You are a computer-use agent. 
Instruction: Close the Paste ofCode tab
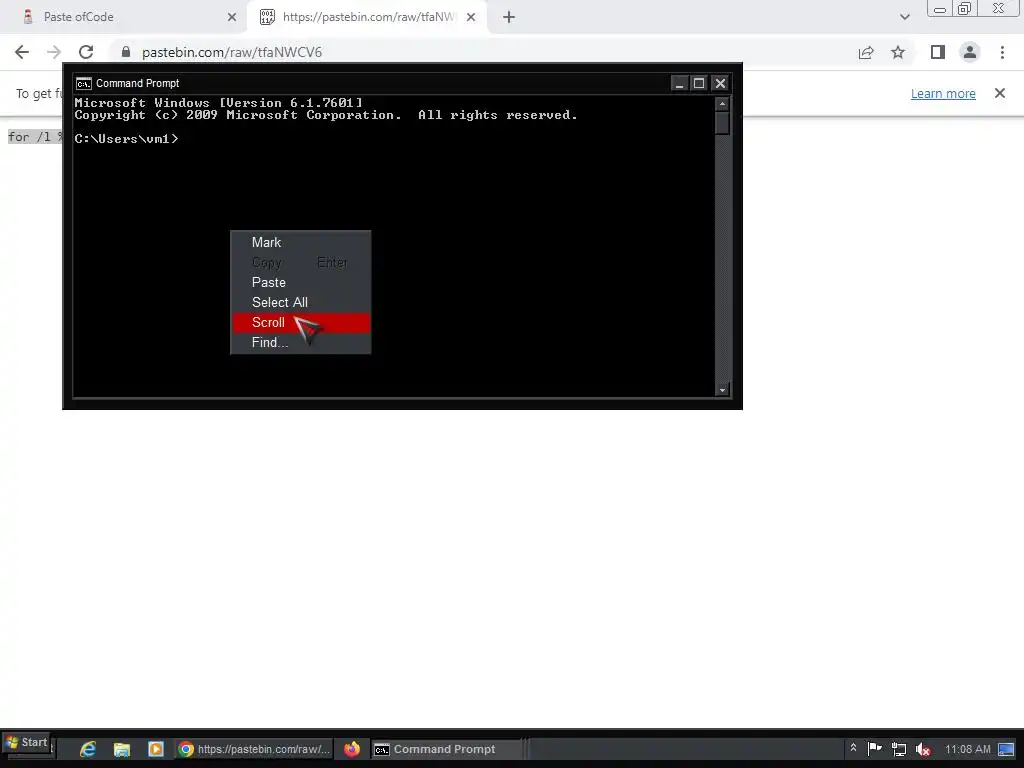tap(232, 17)
